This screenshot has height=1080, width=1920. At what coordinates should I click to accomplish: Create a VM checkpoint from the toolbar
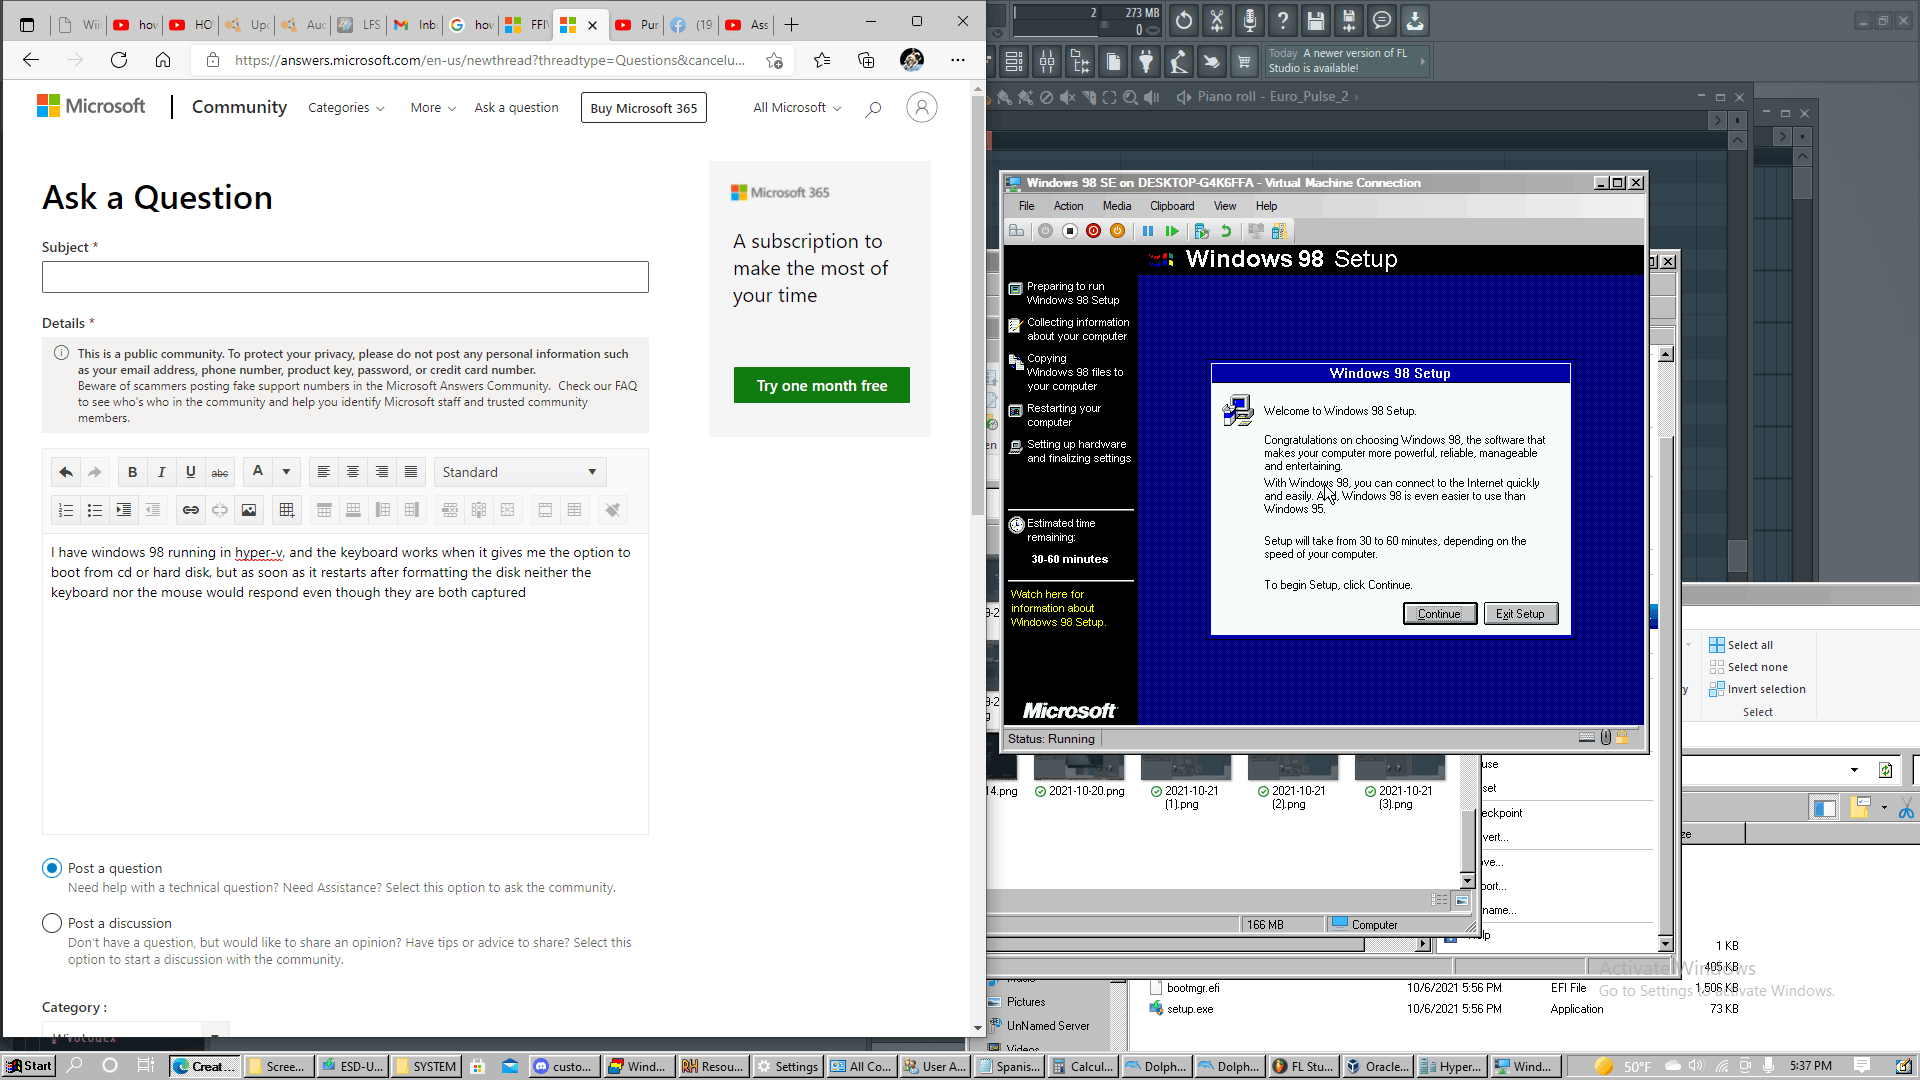[x=1202, y=231]
